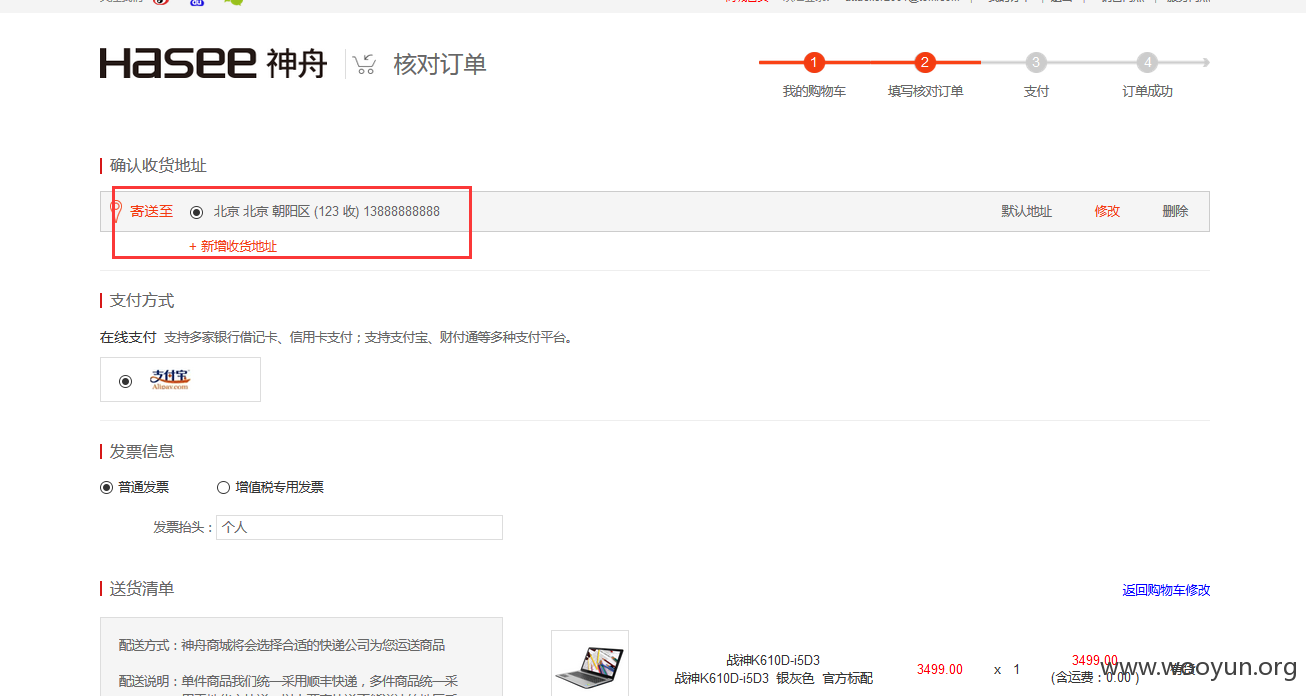The image size is (1306, 696).
Task: Click the product name 战神K610D-i5D3
Action: tap(773, 660)
